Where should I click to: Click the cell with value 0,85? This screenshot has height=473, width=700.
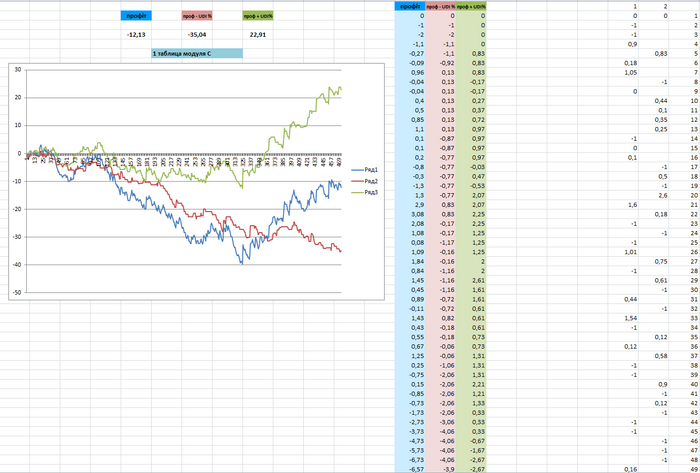point(410,120)
